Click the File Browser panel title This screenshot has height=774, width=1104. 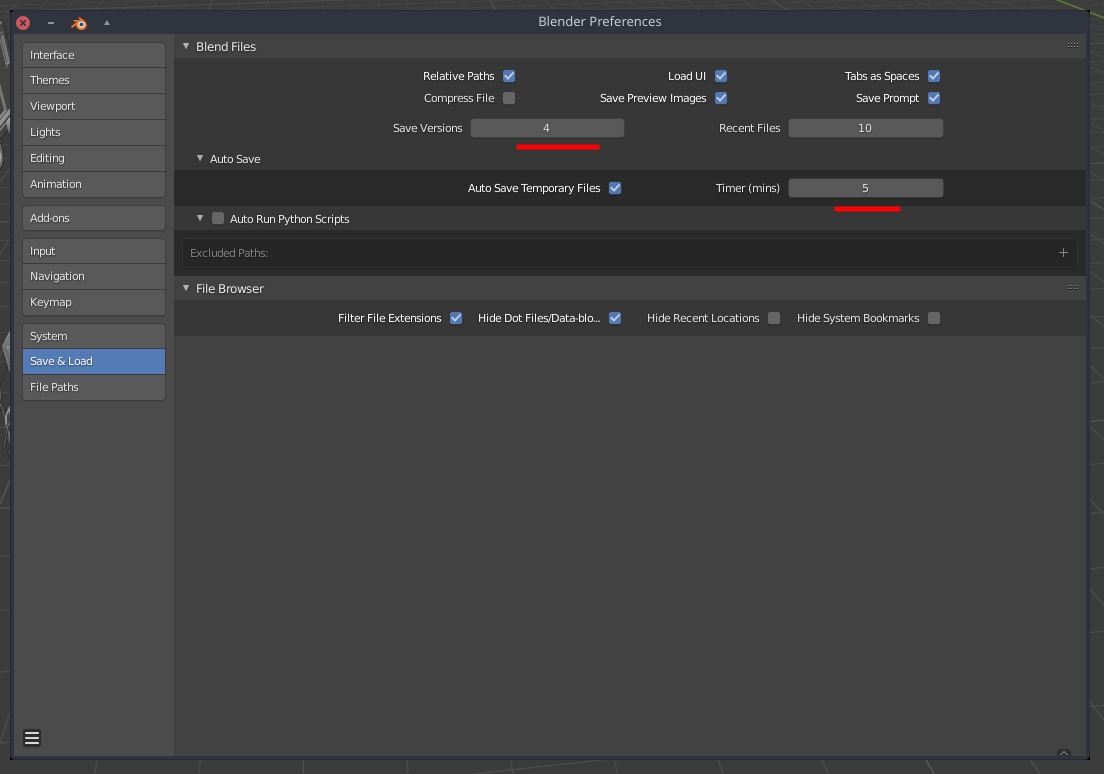click(230, 289)
